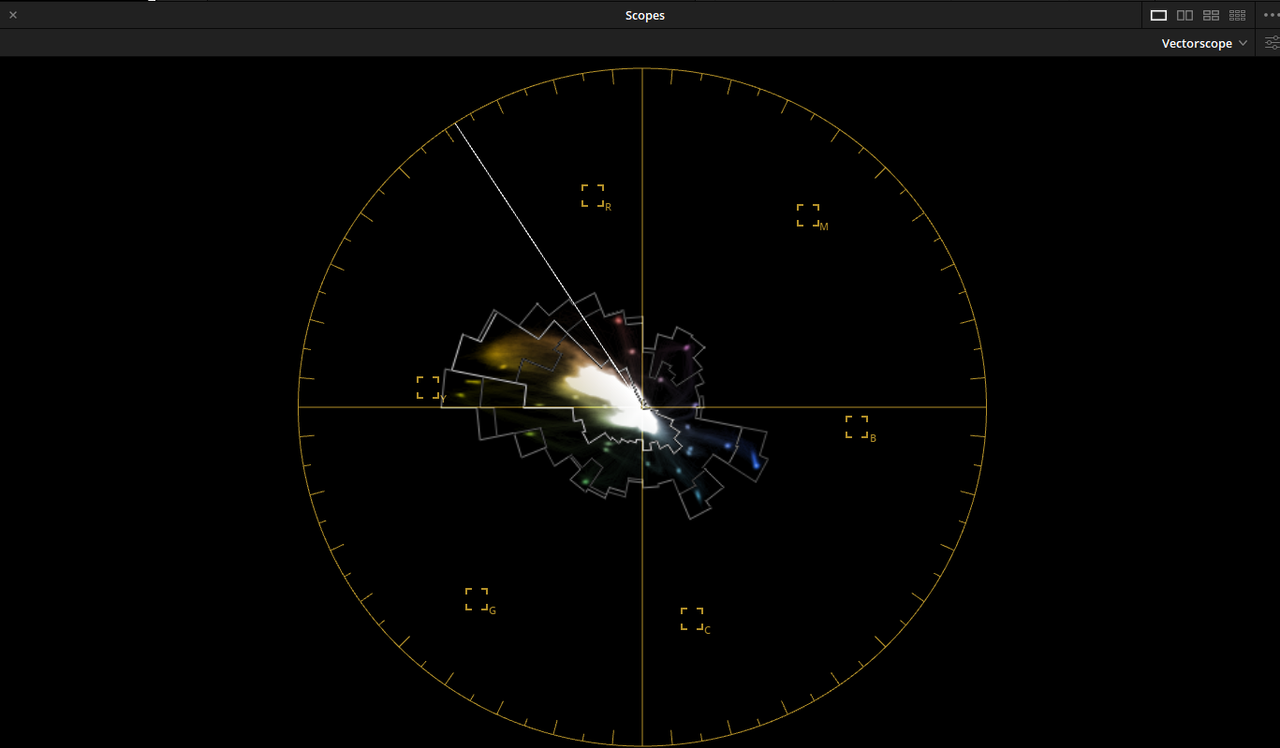The image size is (1280, 748).
Task: Click the R target marker on graticule
Action: coord(594,195)
